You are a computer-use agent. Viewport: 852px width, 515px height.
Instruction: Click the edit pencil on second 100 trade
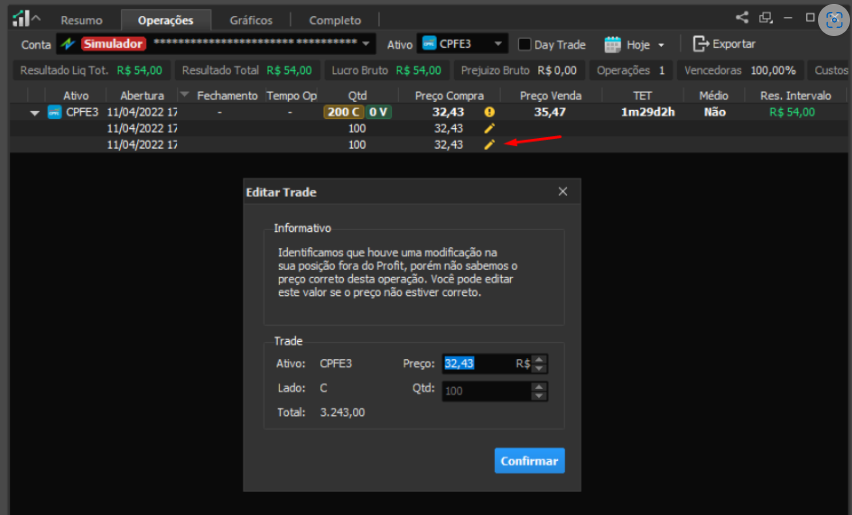tap(490, 145)
